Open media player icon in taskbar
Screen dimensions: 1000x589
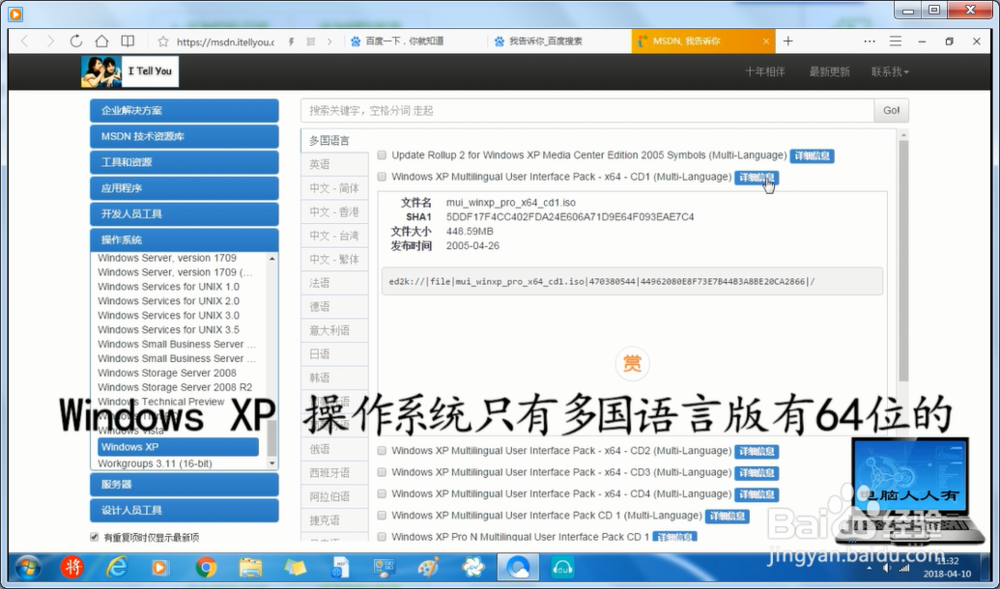coord(160,567)
